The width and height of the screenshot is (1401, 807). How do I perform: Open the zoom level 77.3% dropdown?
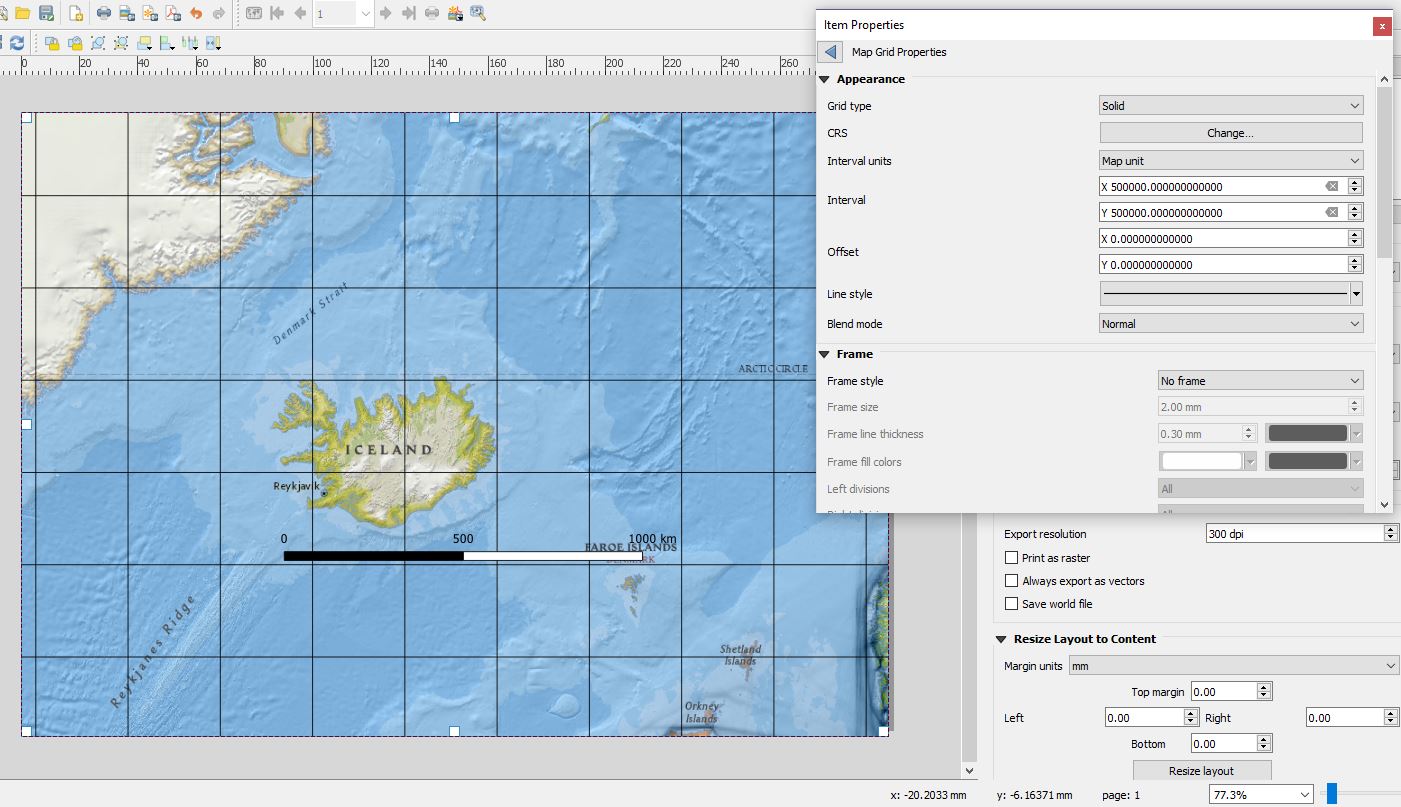coord(1262,795)
